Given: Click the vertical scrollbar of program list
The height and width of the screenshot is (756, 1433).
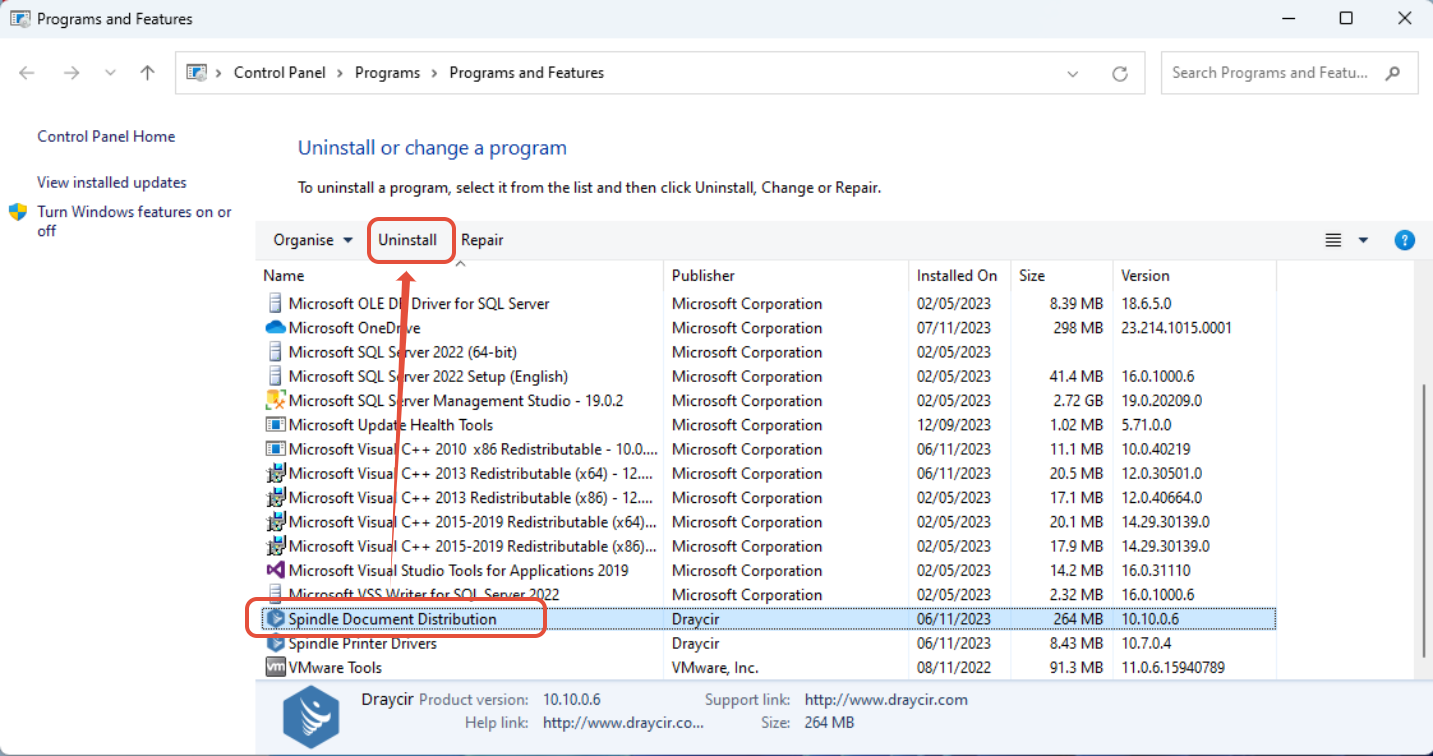Looking at the screenshot, I should [x=1424, y=520].
